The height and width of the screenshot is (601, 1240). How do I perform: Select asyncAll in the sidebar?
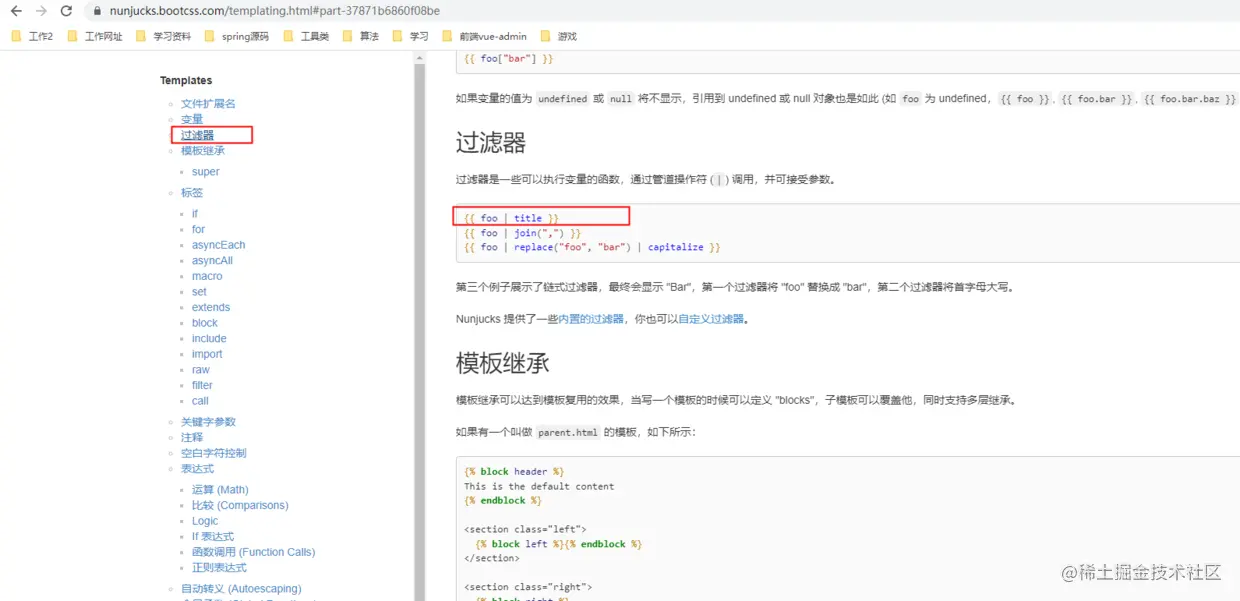click(212, 261)
